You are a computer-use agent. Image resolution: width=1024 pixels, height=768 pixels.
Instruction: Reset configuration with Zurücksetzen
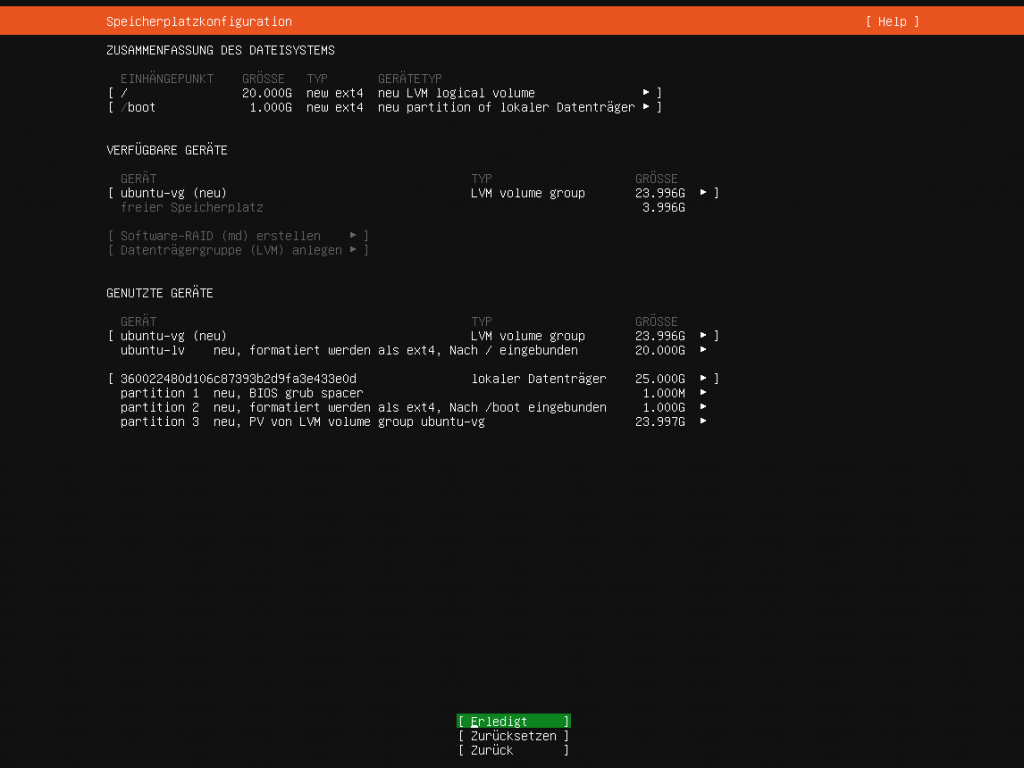point(513,736)
